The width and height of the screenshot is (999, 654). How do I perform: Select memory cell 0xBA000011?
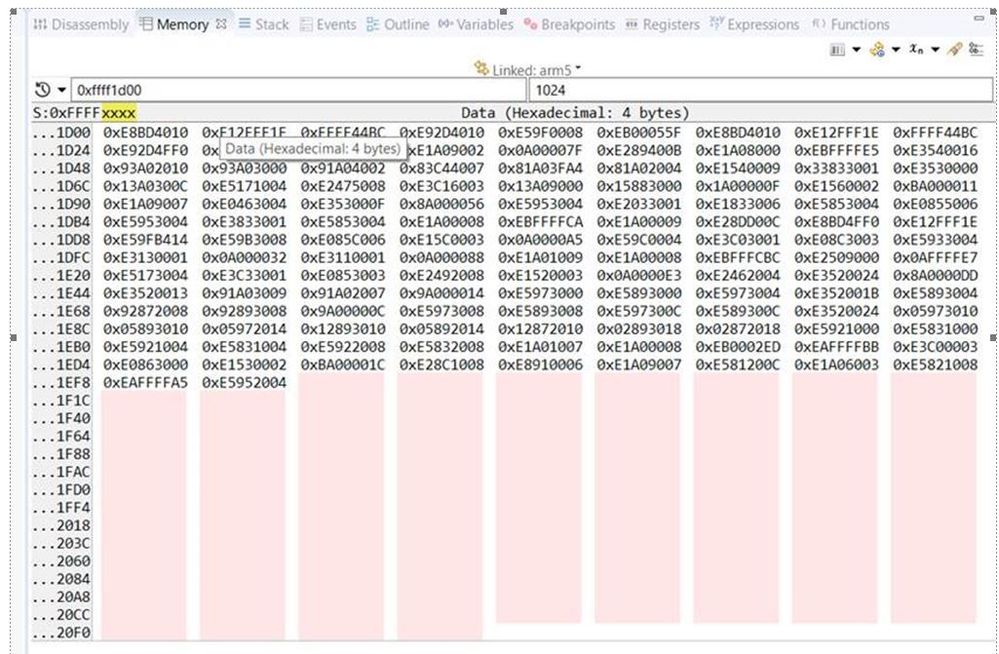click(x=935, y=186)
